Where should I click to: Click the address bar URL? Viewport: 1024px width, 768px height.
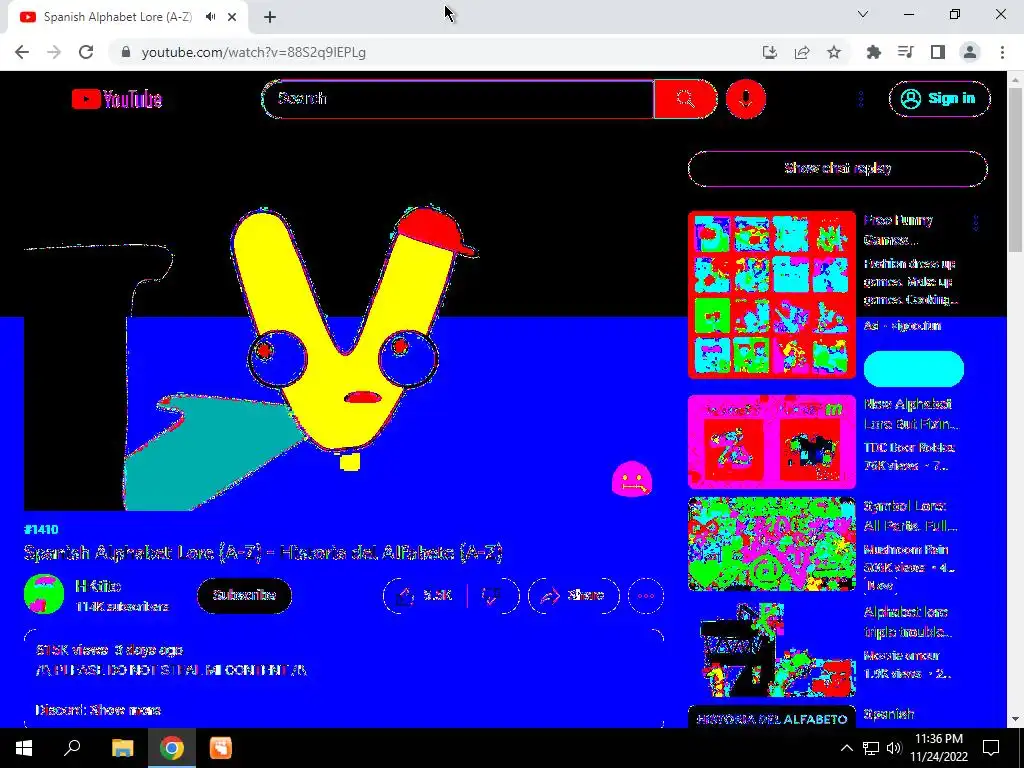pyautogui.click(x=253, y=52)
